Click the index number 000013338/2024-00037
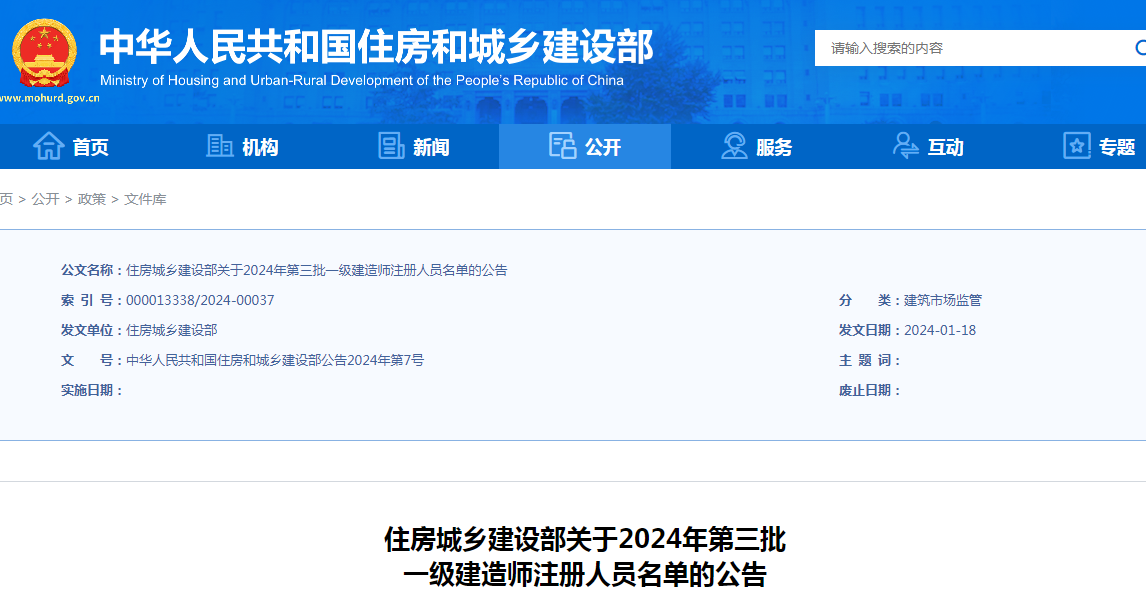This screenshot has width=1146, height=592. pos(200,300)
